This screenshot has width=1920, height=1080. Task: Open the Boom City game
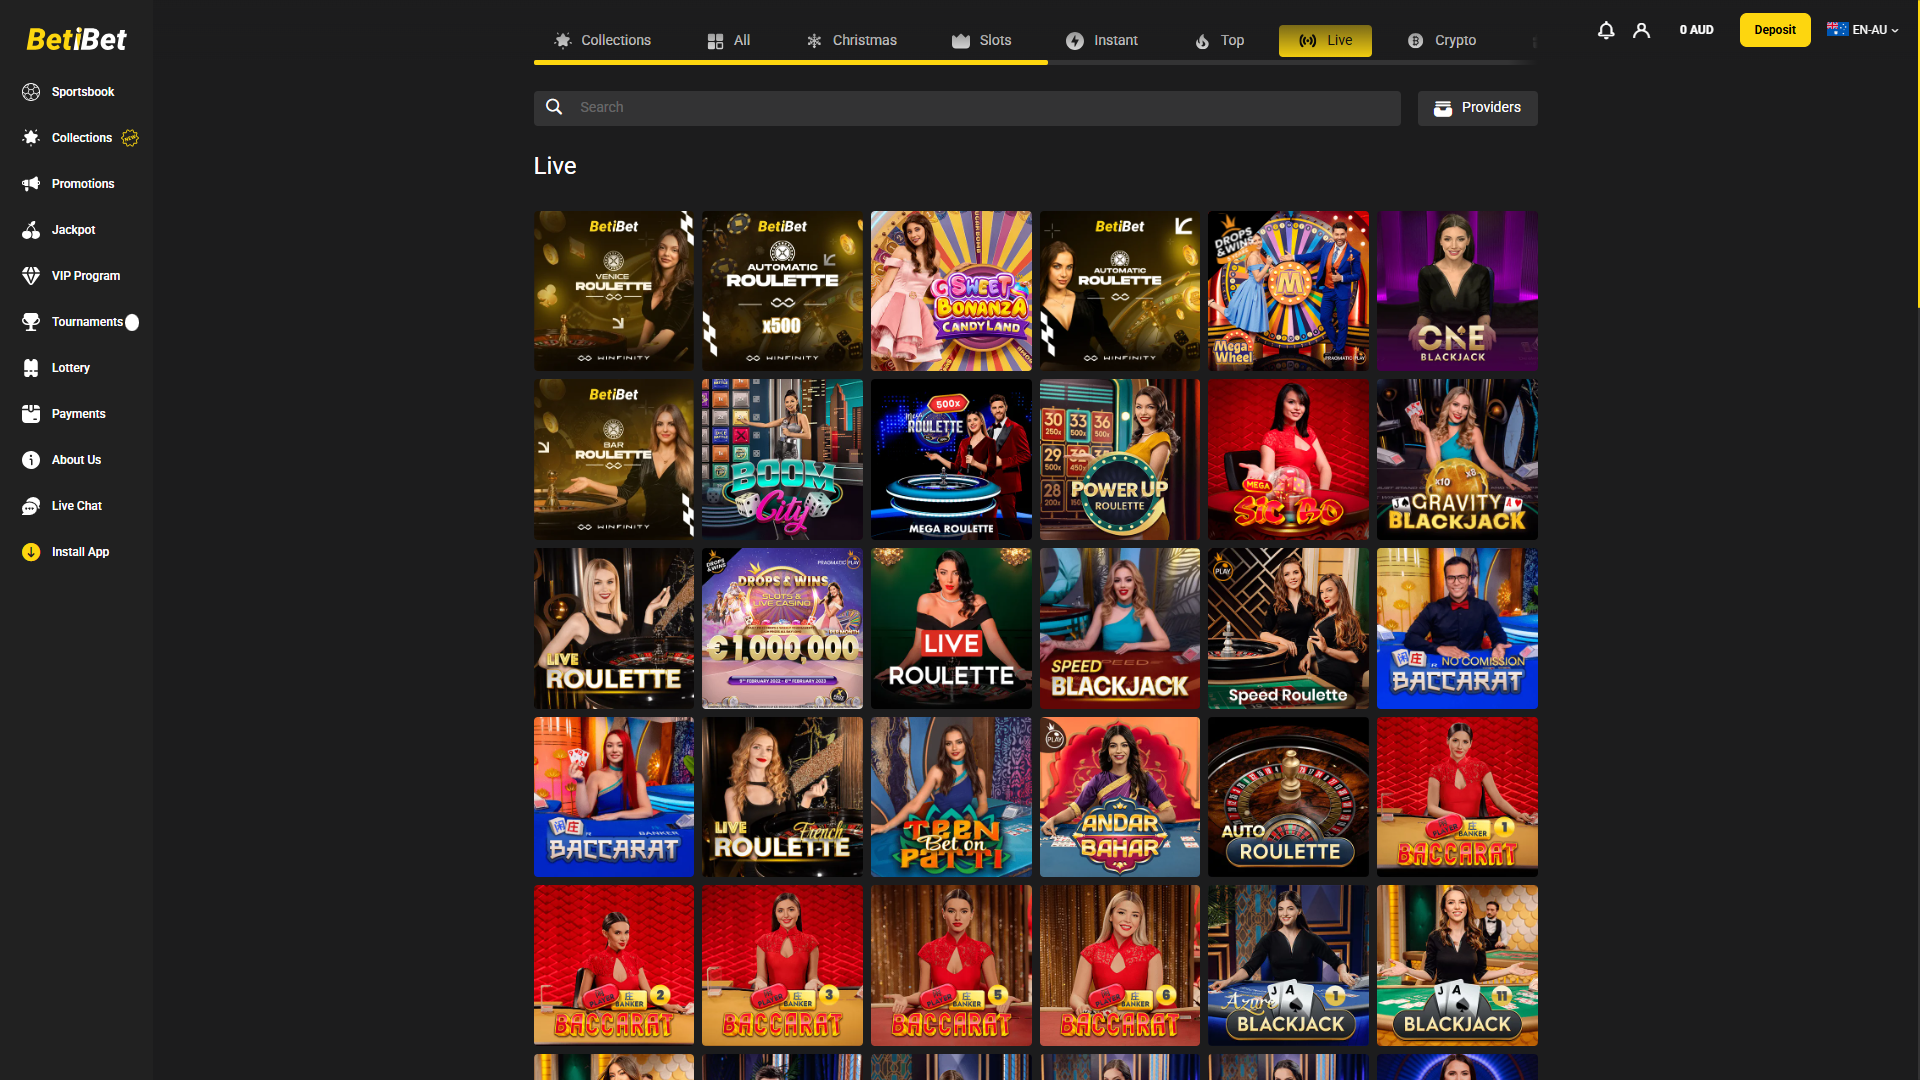pyautogui.click(x=782, y=460)
